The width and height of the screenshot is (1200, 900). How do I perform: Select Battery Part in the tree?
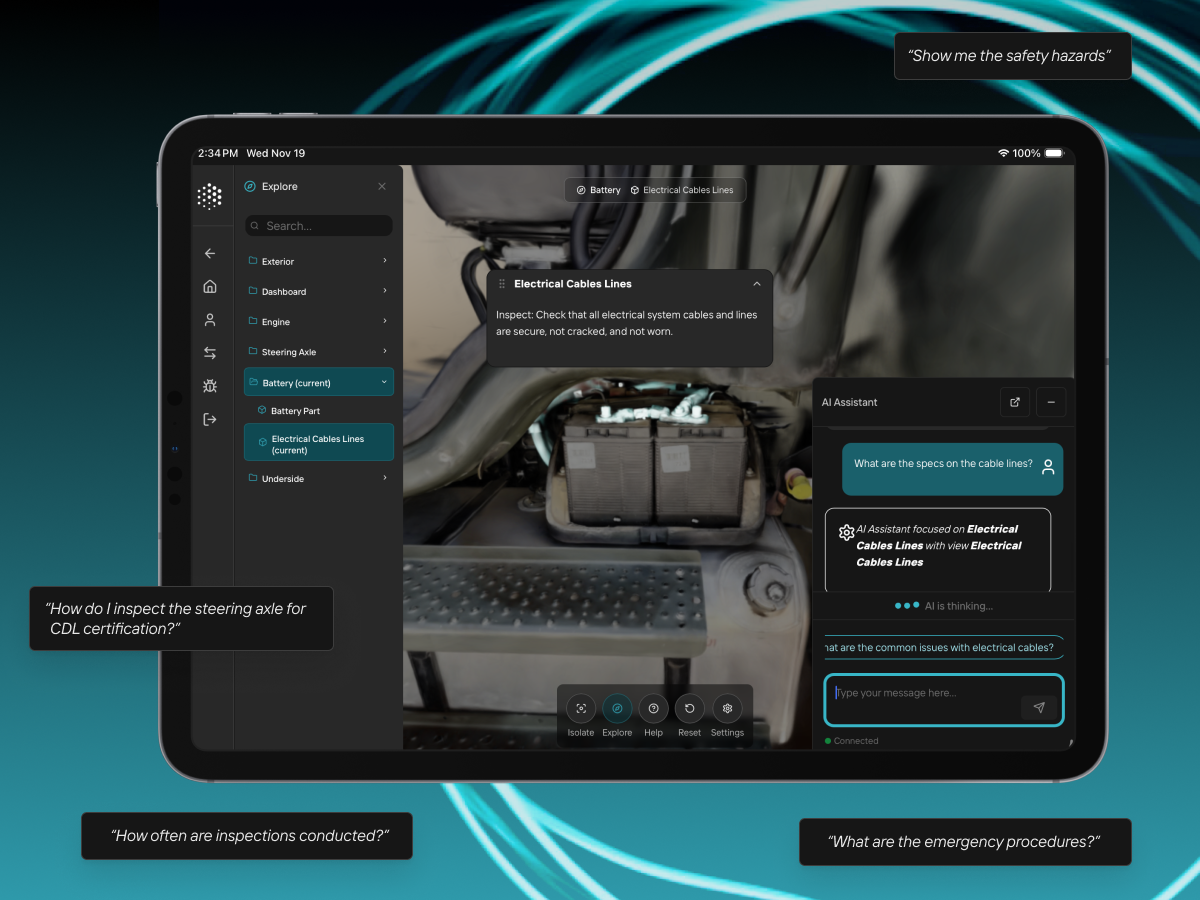click(297, 411)
